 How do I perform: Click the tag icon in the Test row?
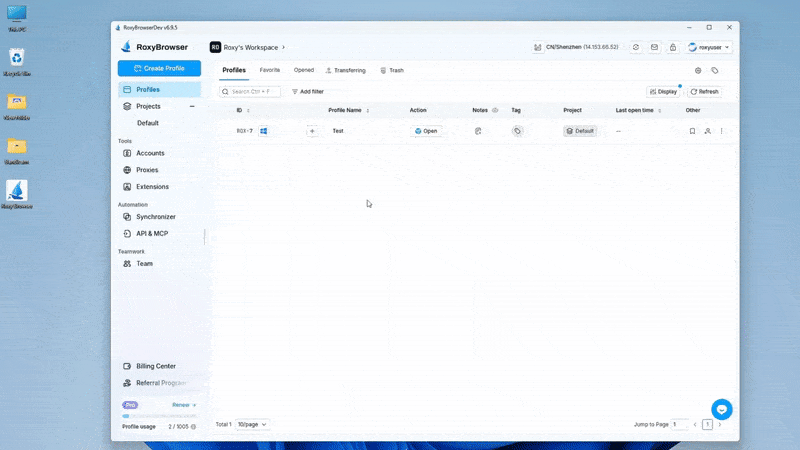517,131
